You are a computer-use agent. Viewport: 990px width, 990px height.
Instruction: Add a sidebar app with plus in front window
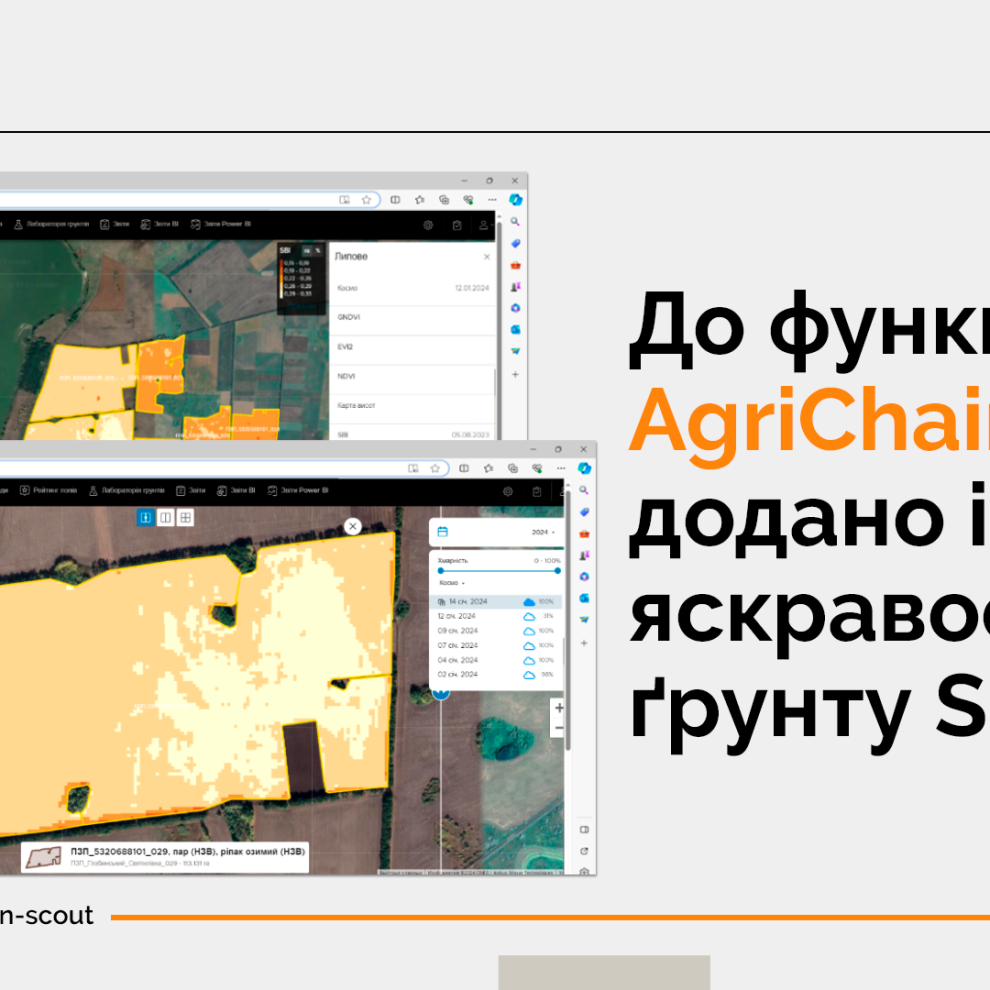pyautogui.click(x=584, y=643)
